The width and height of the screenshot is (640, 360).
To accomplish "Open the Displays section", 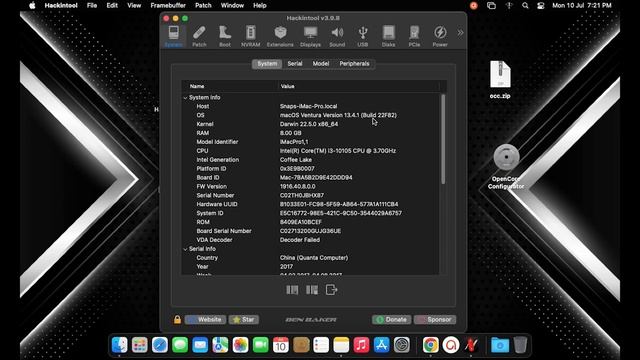I will pyautogui.click(x=310, y=36).
